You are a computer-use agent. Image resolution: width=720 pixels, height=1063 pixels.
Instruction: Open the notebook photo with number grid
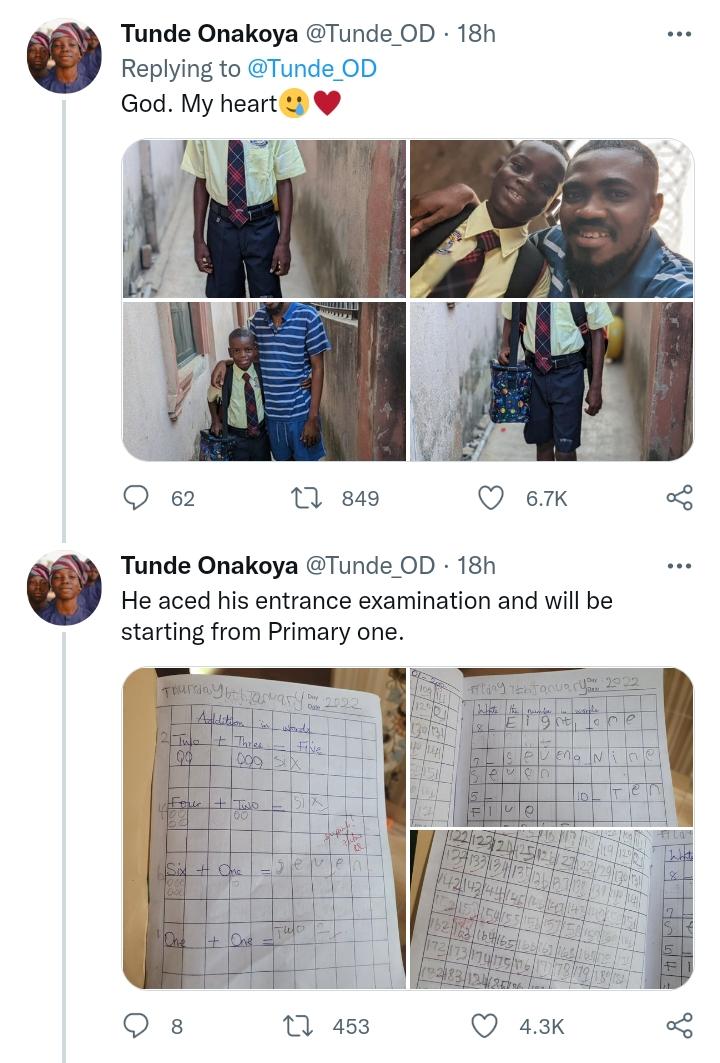pyautogui.click(x=551, y=909)
